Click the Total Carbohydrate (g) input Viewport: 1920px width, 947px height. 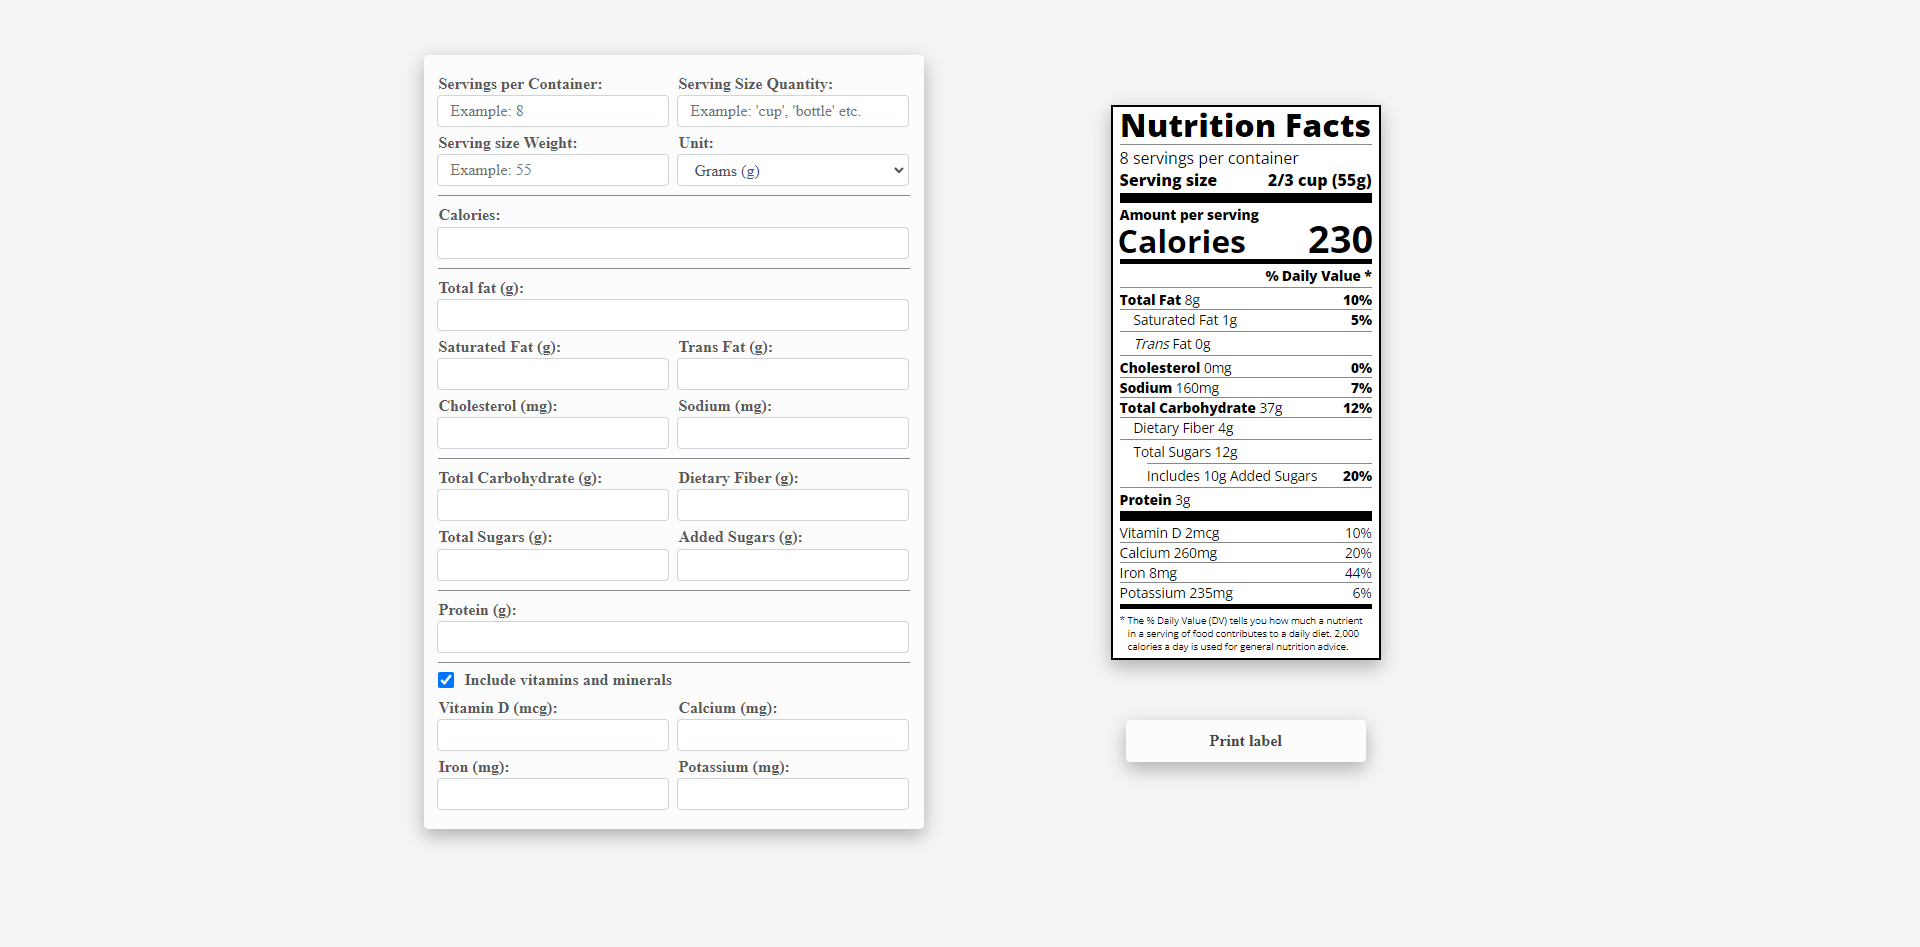coord(553,505)
